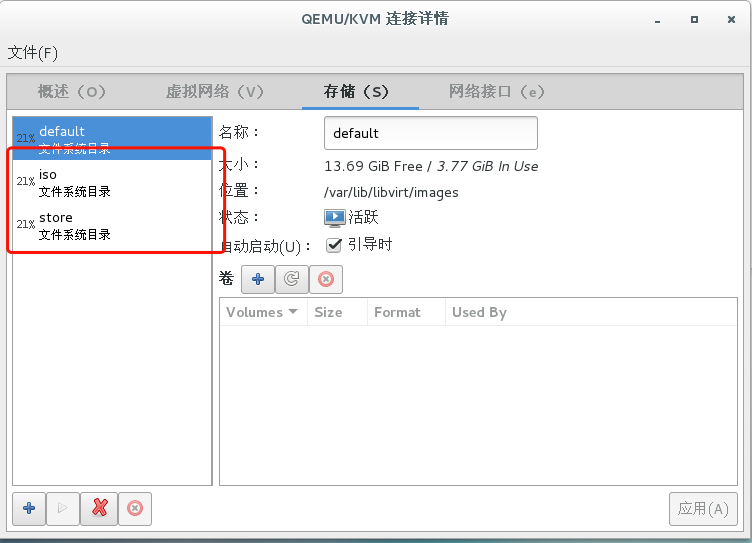Click the 应用(A) button
Viewport: 752px width, 543px height.
[x=703, y=509]
